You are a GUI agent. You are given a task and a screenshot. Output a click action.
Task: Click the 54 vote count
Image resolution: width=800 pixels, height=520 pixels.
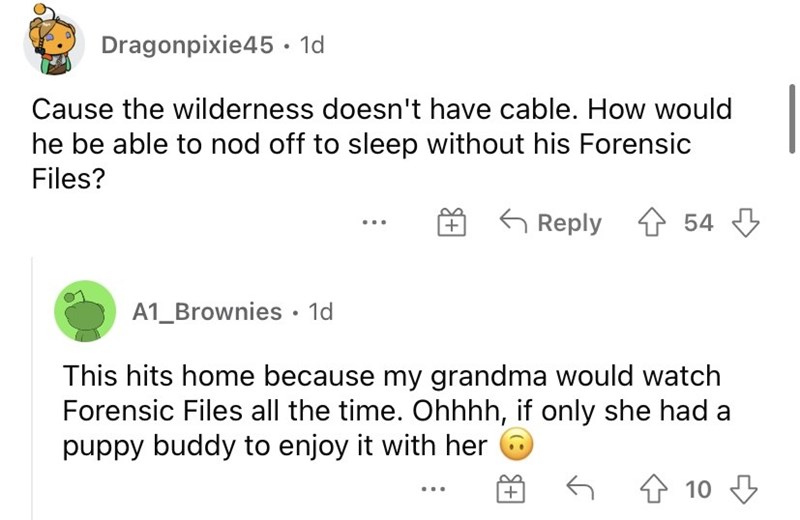(x=698, y=222)
